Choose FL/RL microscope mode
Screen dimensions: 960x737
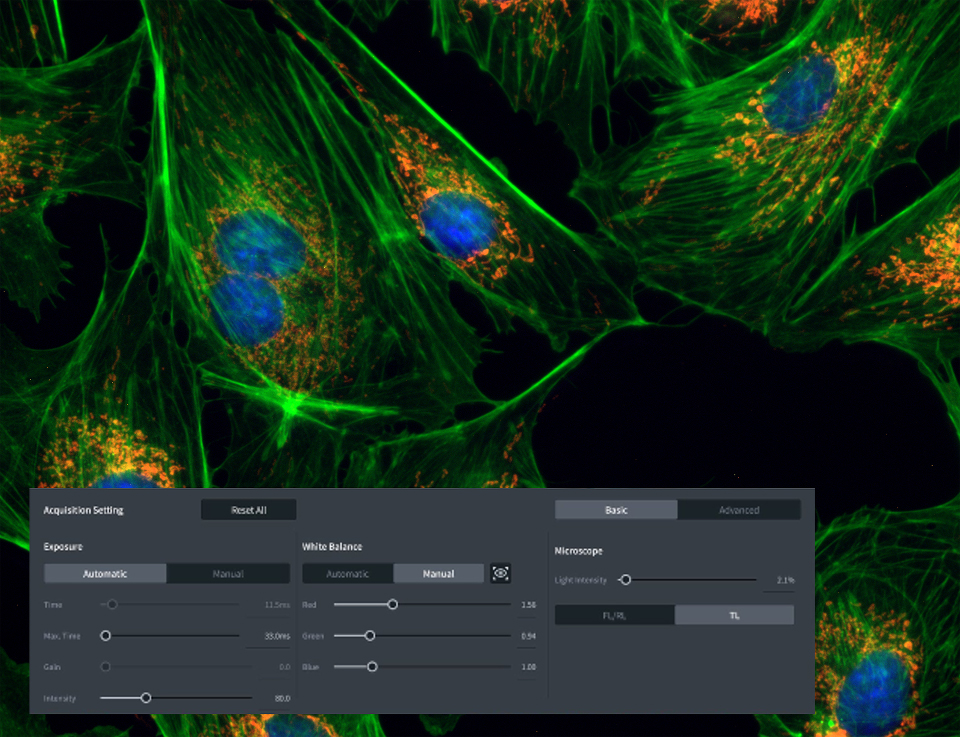pyautogui.click(x=614, y=616)
